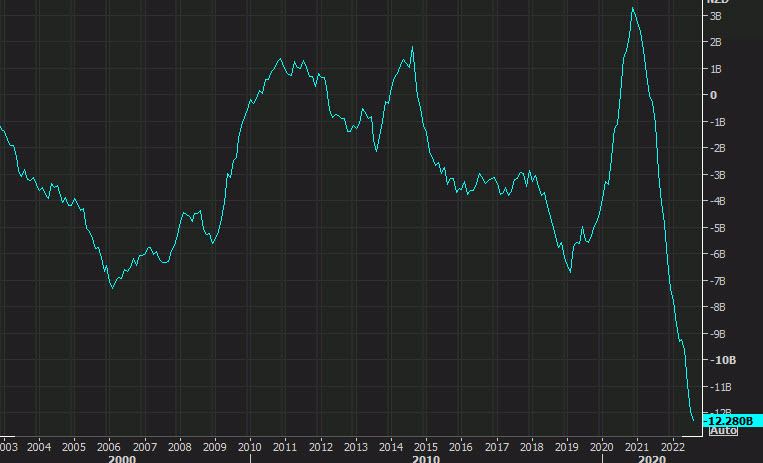The height and width of the screenshot is (463, 763).
Task: Click the 2012 x-axis label
Action: 320,447
